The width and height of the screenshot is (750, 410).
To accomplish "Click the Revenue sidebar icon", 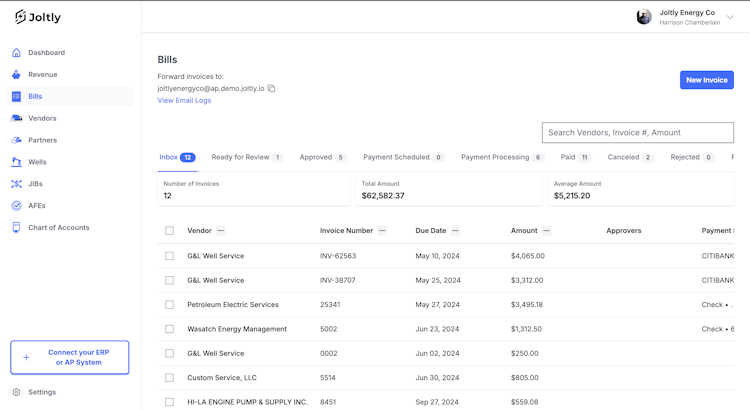I will click(x=16, y=75).
